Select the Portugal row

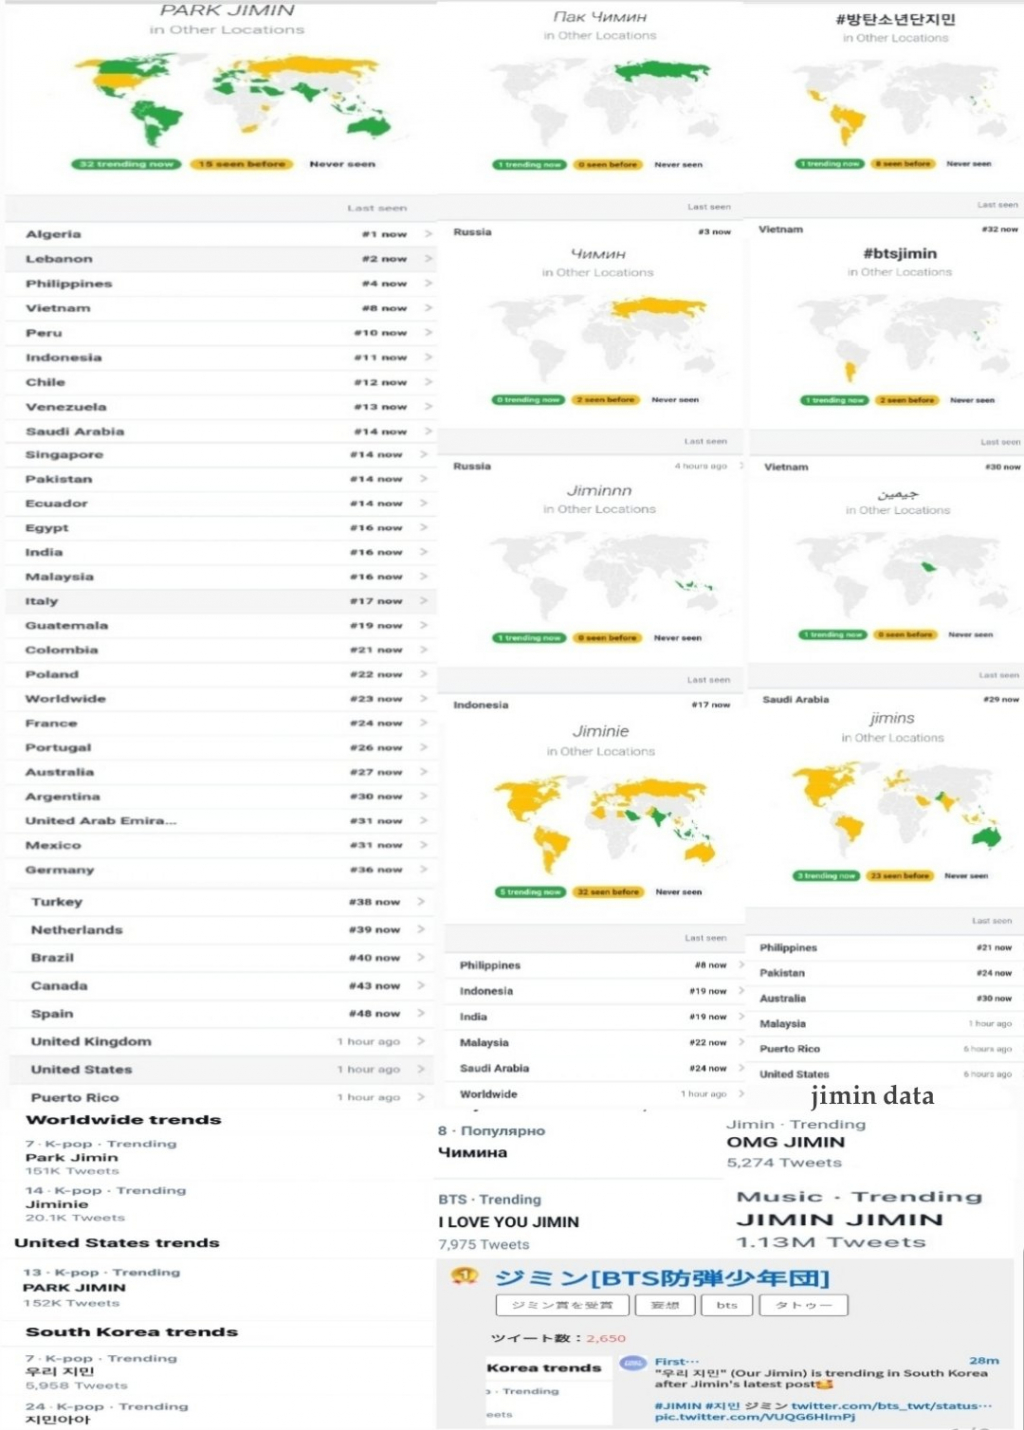(x=220, y=748)
